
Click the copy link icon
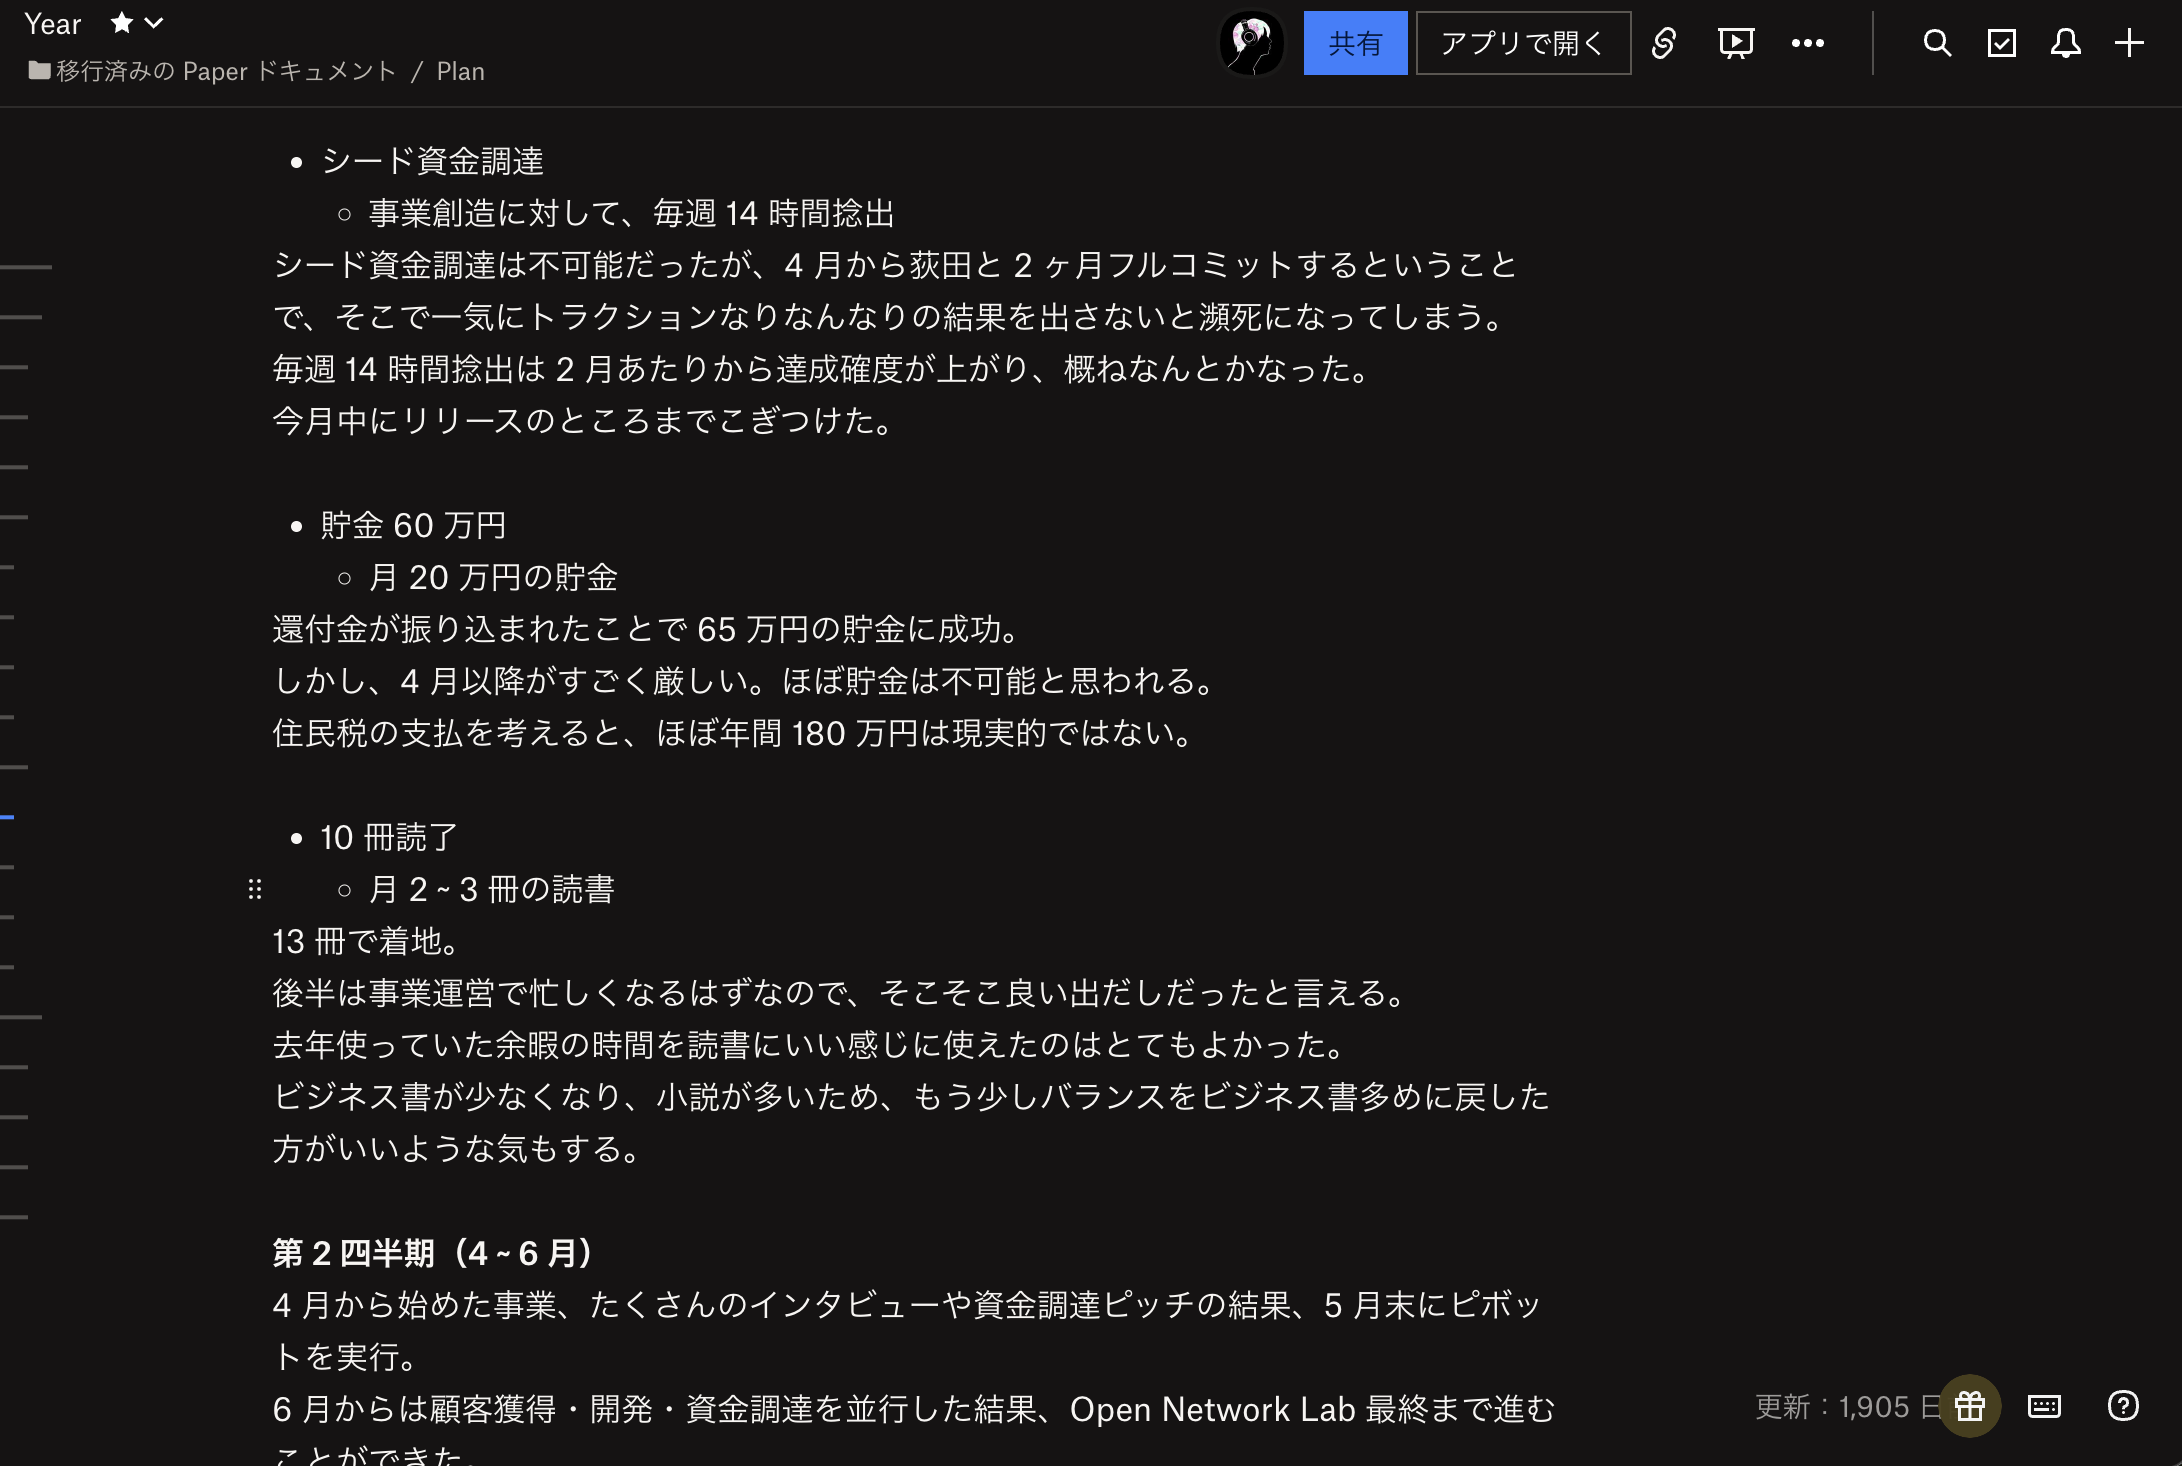point(1663,43)
